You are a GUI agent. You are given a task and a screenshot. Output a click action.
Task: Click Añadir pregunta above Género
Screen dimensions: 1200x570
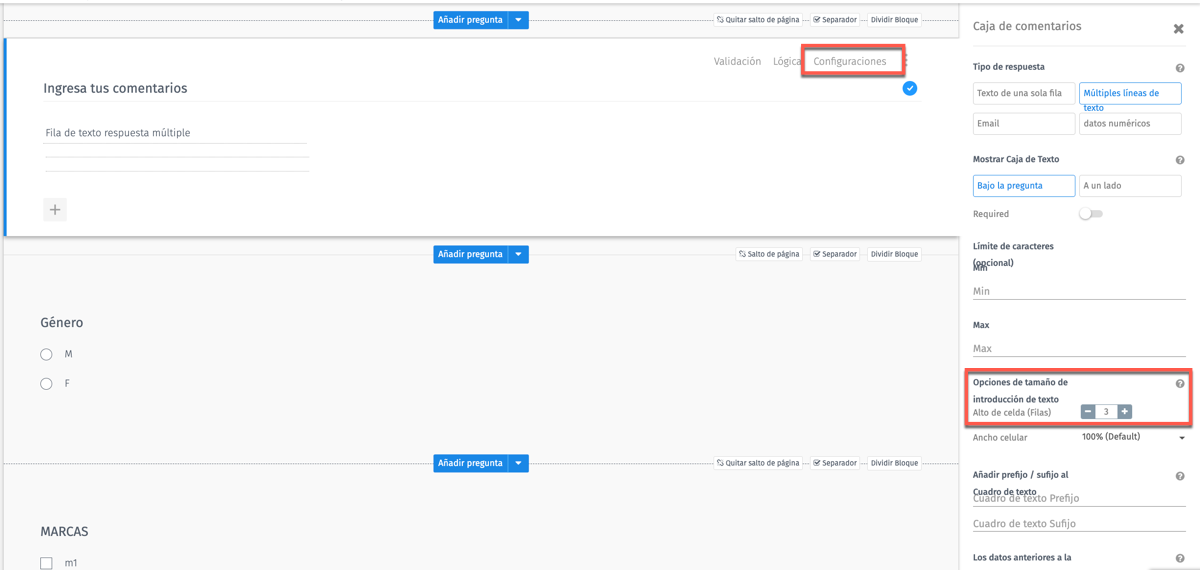470,254
